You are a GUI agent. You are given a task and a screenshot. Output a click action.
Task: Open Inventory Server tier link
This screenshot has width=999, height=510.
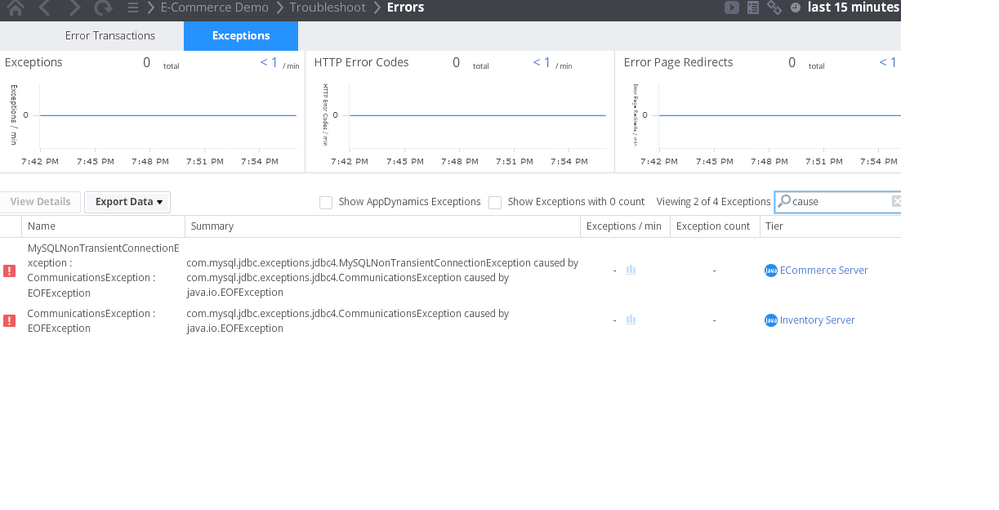tap(817, 320)
